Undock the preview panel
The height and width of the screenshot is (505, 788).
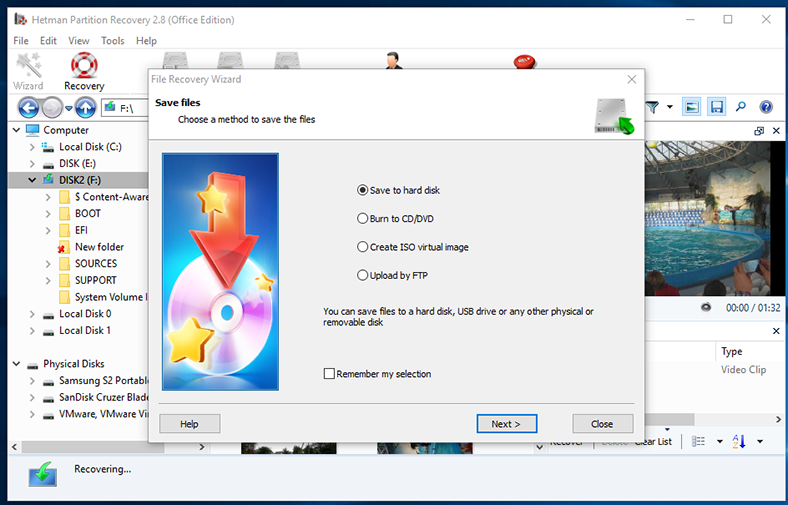pyautogui.click(x=759, y=131)
